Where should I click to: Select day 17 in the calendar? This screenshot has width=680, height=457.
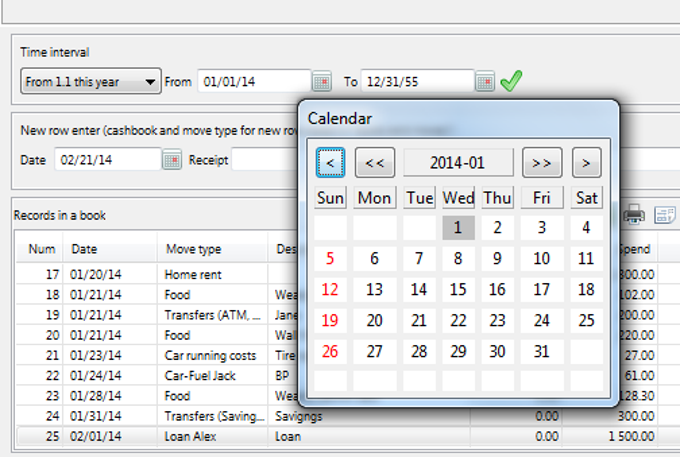tap(542, 290)
